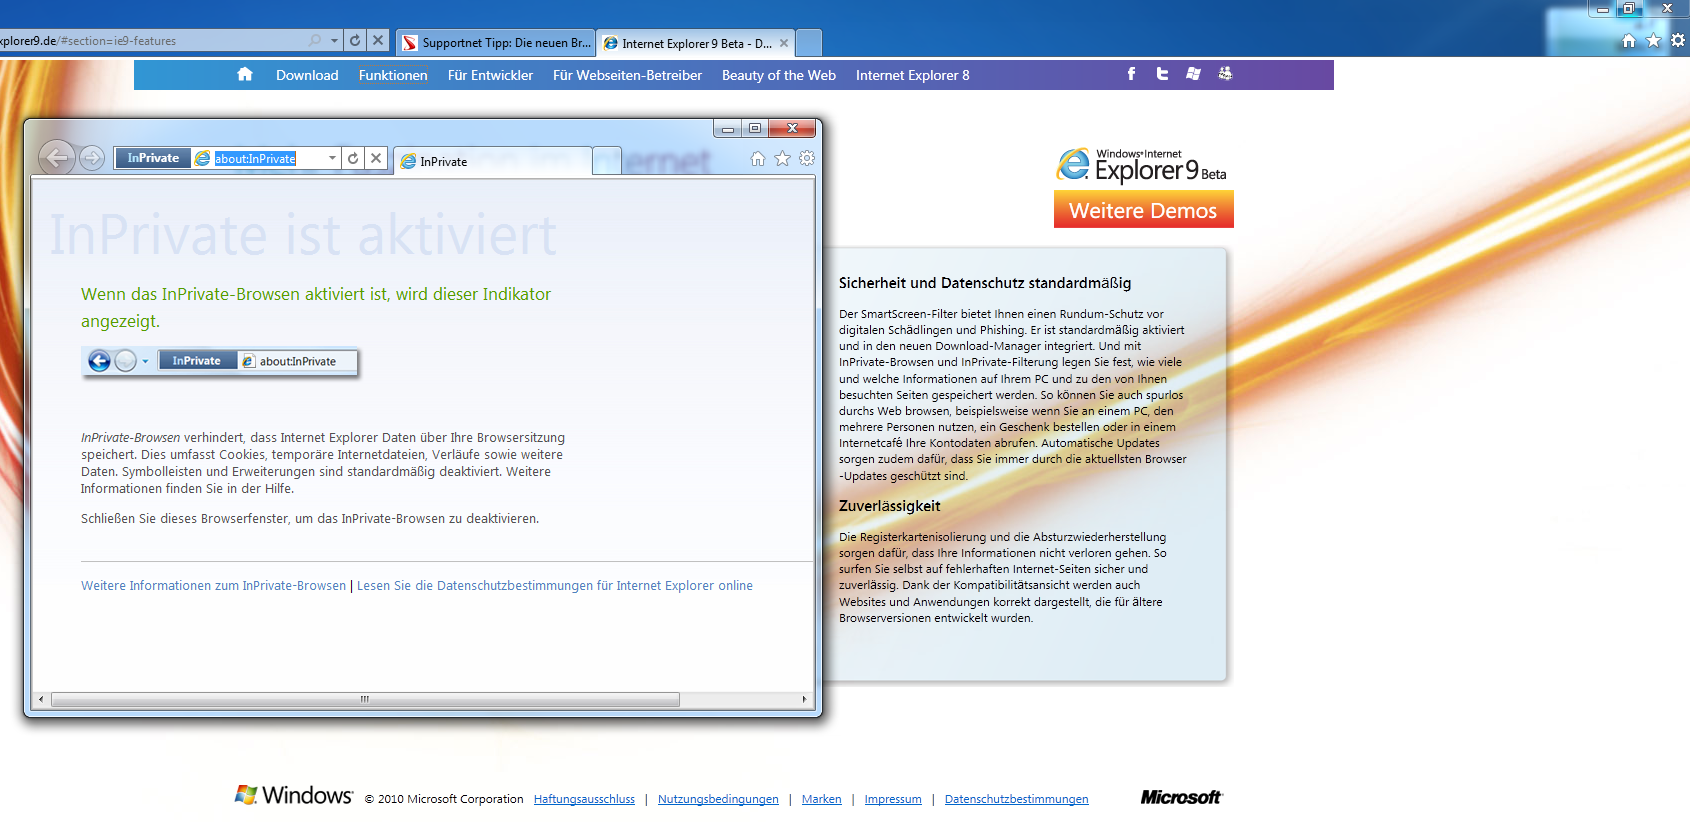This screenshot has width=1690, height=822.
Task: Click the outer browser address field
Action: (x=150, y=40)
